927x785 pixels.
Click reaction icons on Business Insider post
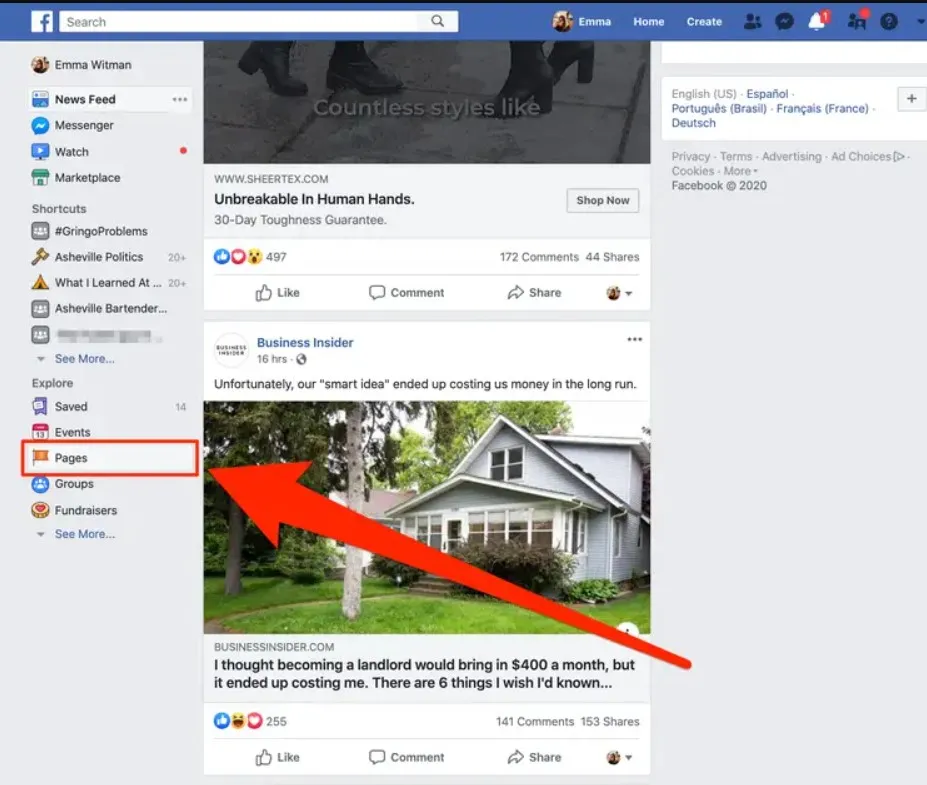238,721
